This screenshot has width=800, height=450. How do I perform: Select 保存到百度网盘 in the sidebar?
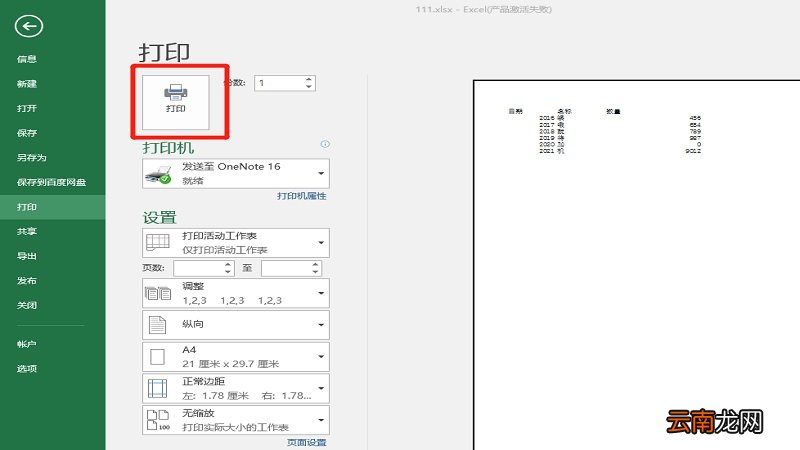(x=51, y=182)
